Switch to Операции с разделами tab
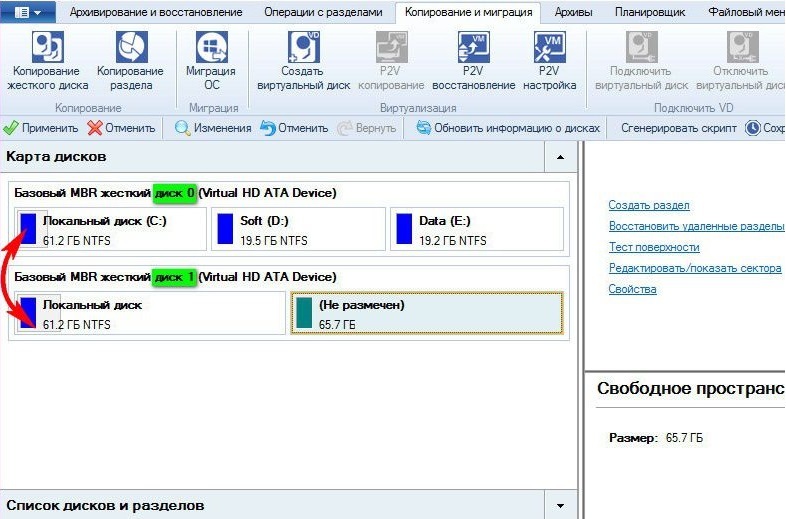Screen dimensions: 786x519 [323, 12]
